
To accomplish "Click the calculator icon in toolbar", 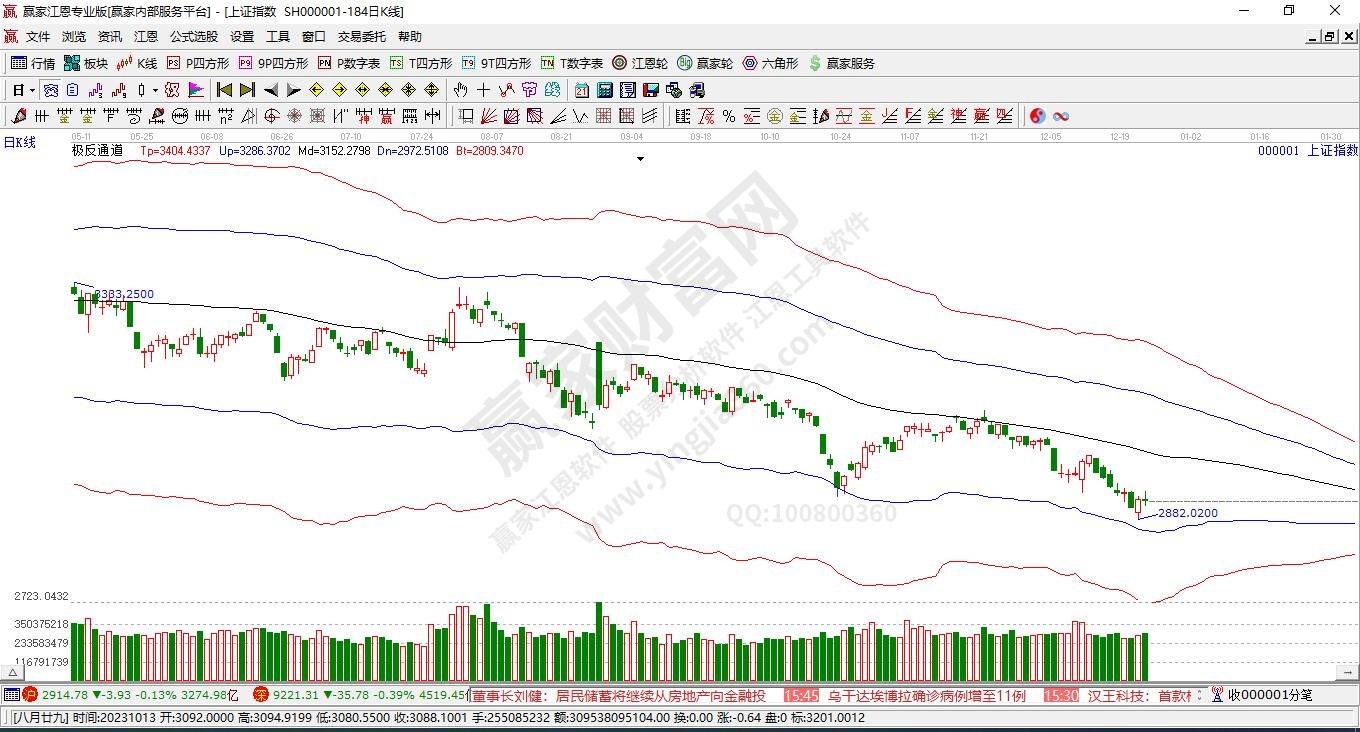I will 604,90.
